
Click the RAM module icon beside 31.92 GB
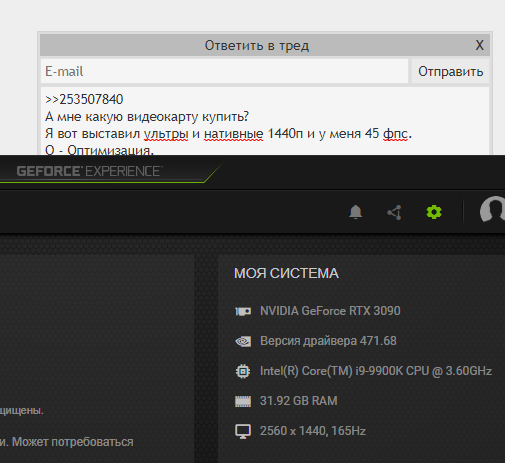click(x=243, y=401)
